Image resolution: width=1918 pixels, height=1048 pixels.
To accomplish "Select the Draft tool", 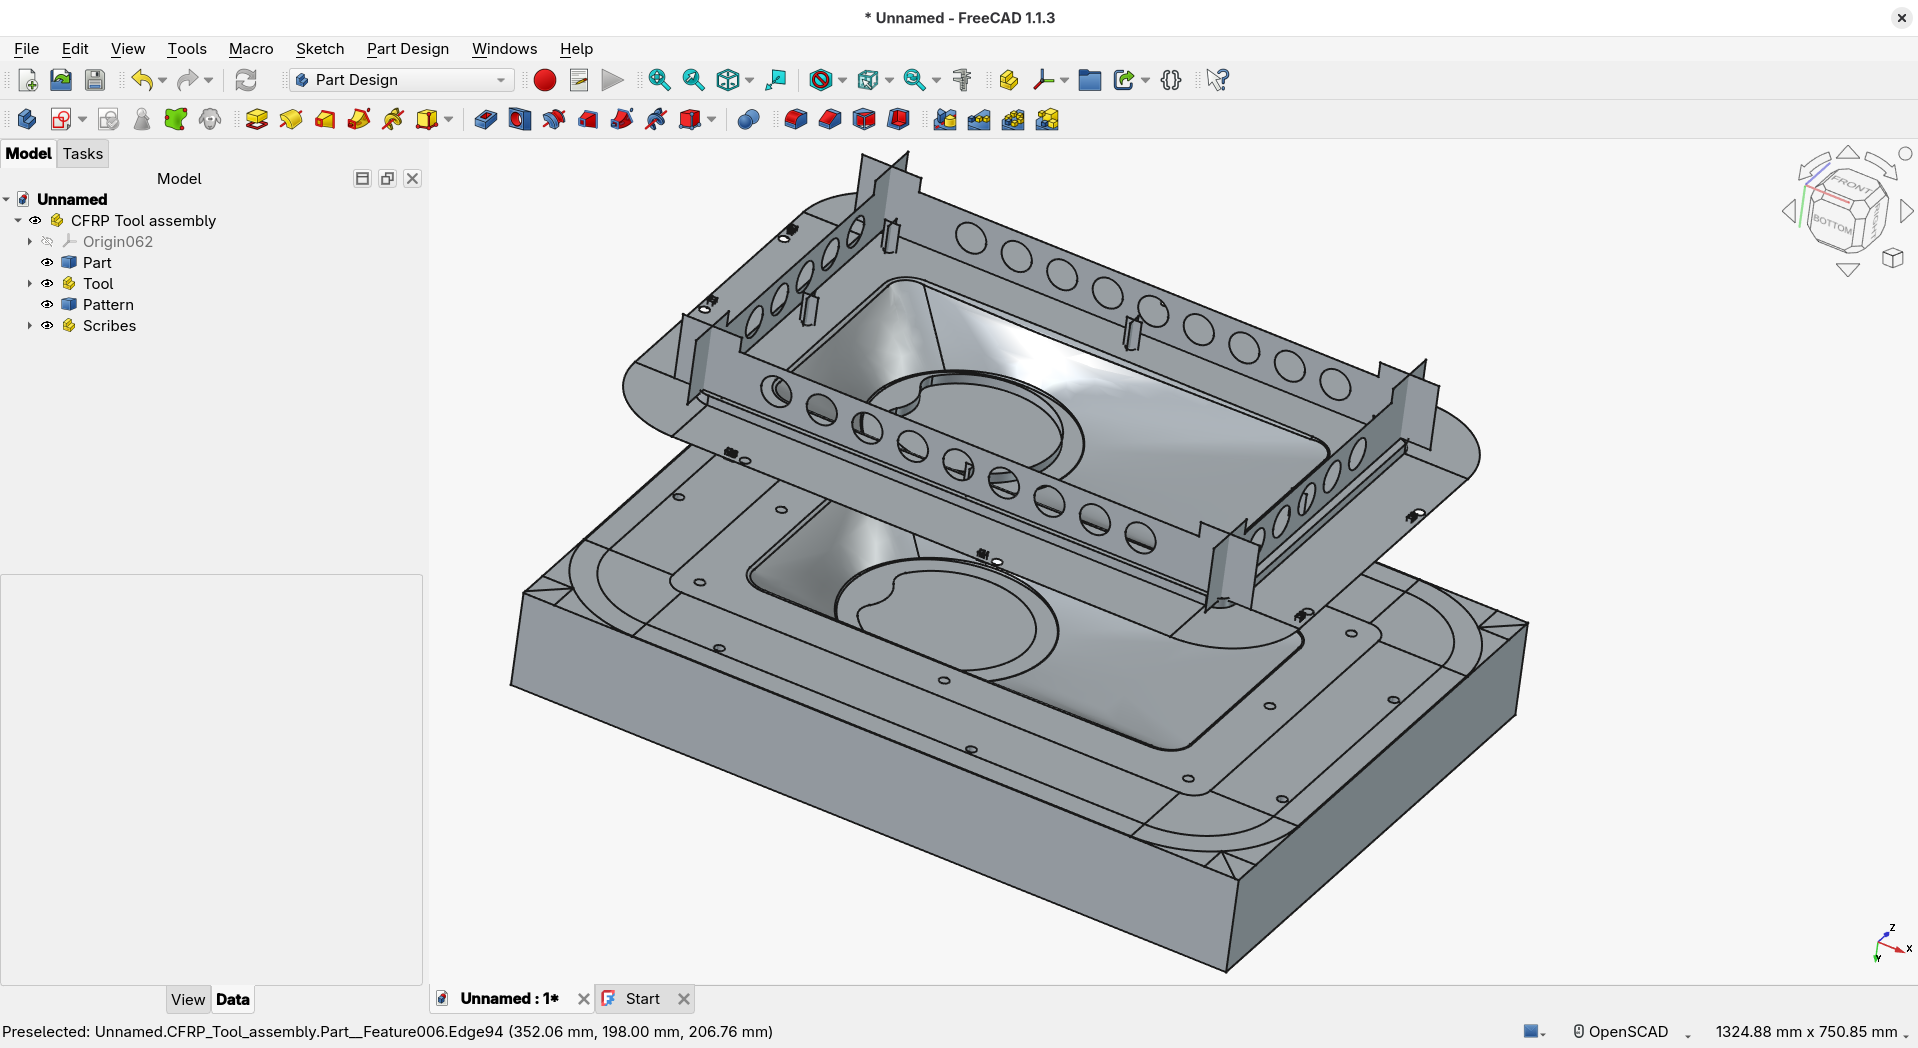I will [864, 120].
